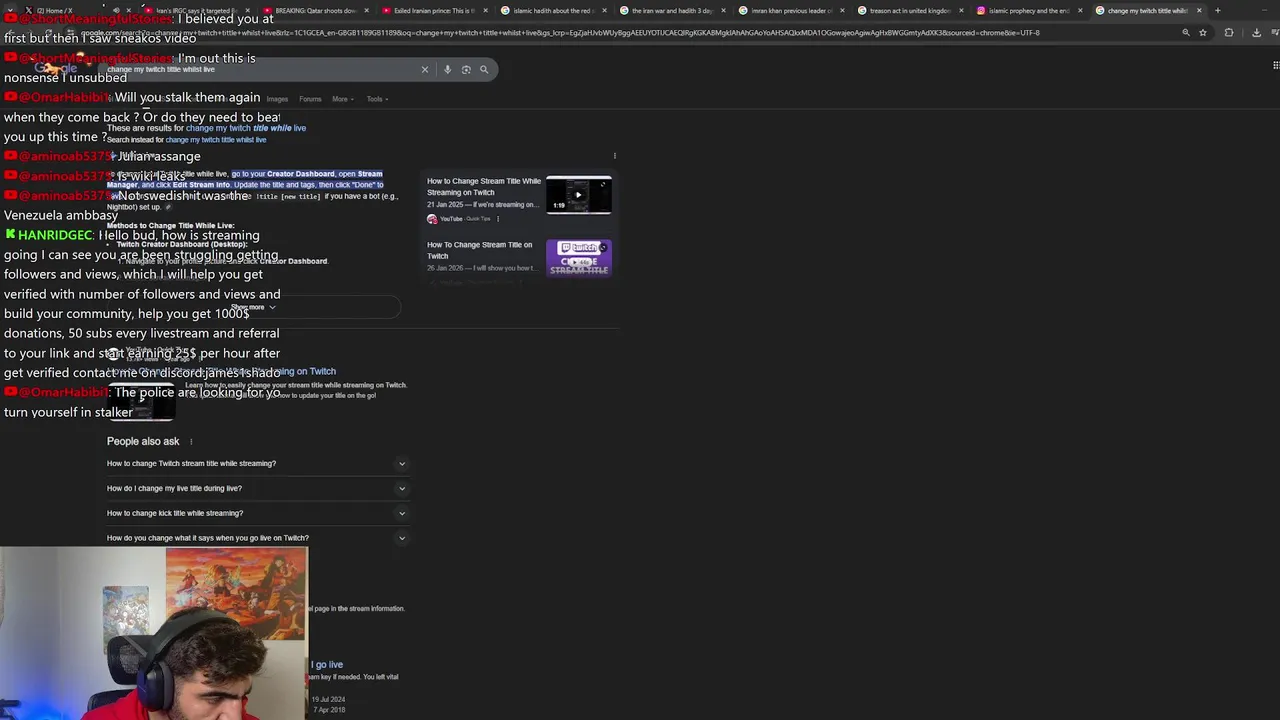Switch to 'Iran's IRGC says it targeted' tab
This screenshot has height=720, width=1280.
(x=194, y=11)
